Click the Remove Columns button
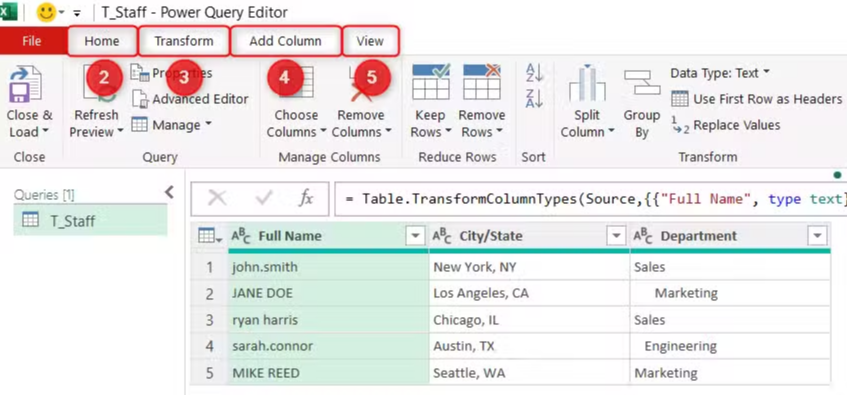Image resolution: width=847 pixels, height=395 pixels. (361, 102)
